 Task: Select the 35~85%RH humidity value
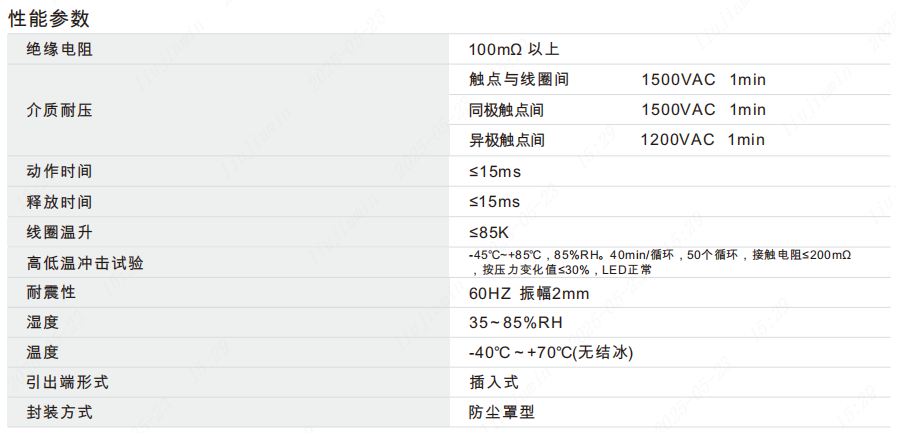(x=516, y=322)
